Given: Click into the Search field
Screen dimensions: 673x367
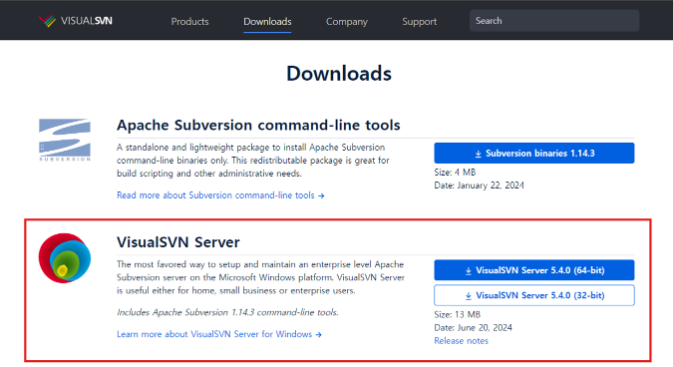Looking at the screenshot, I should tap(554, 21).
